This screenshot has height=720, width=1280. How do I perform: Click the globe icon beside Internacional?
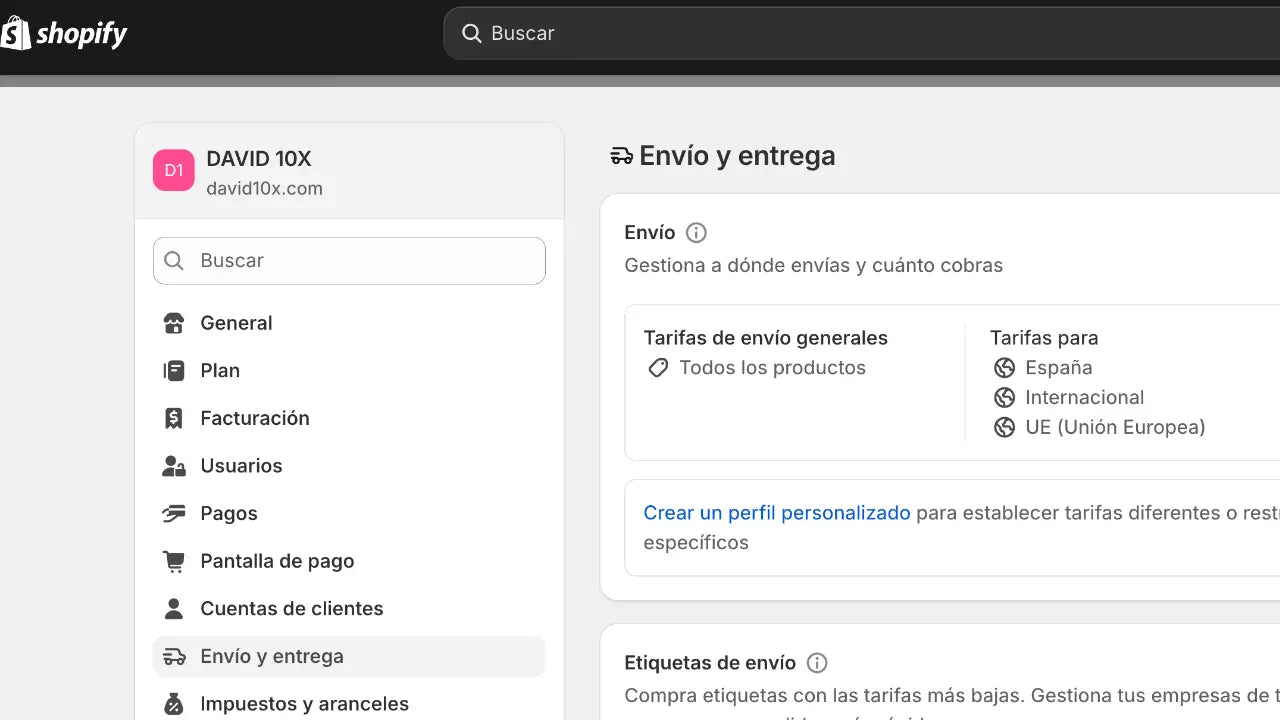point(1004,397)
